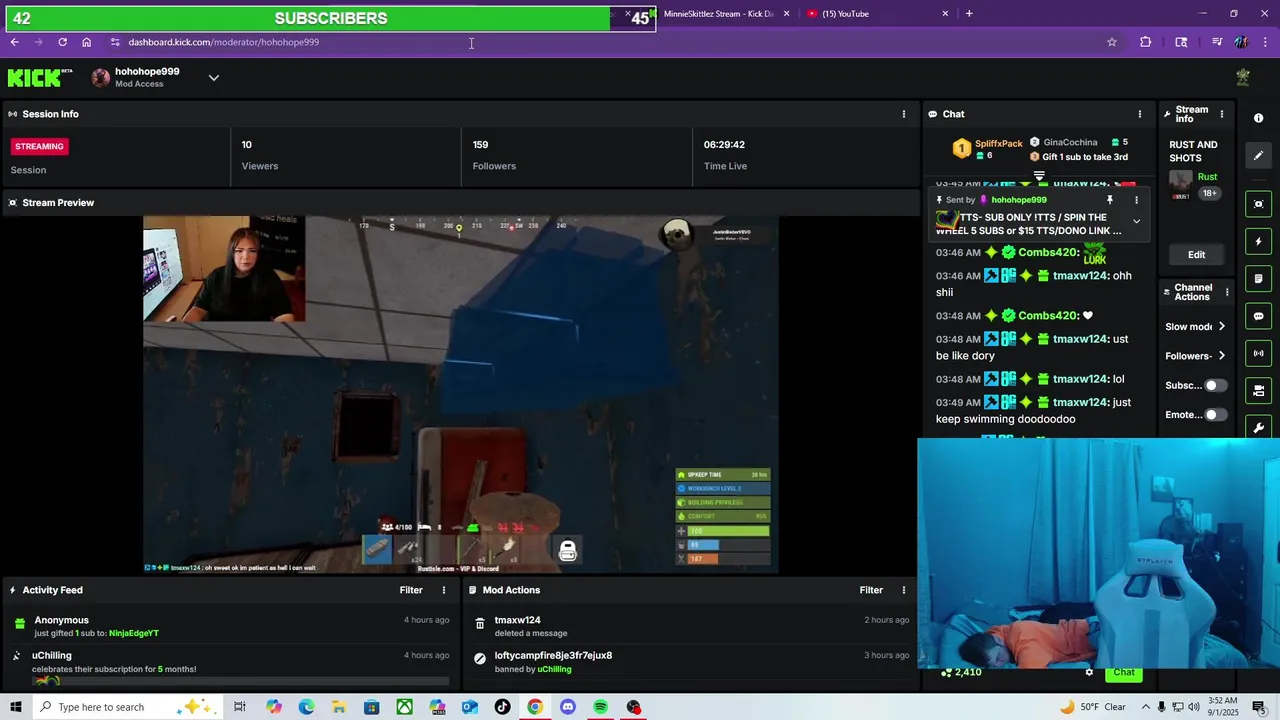
Task: Collapse the chat leaderboard handle
Action: point(1039,176)
